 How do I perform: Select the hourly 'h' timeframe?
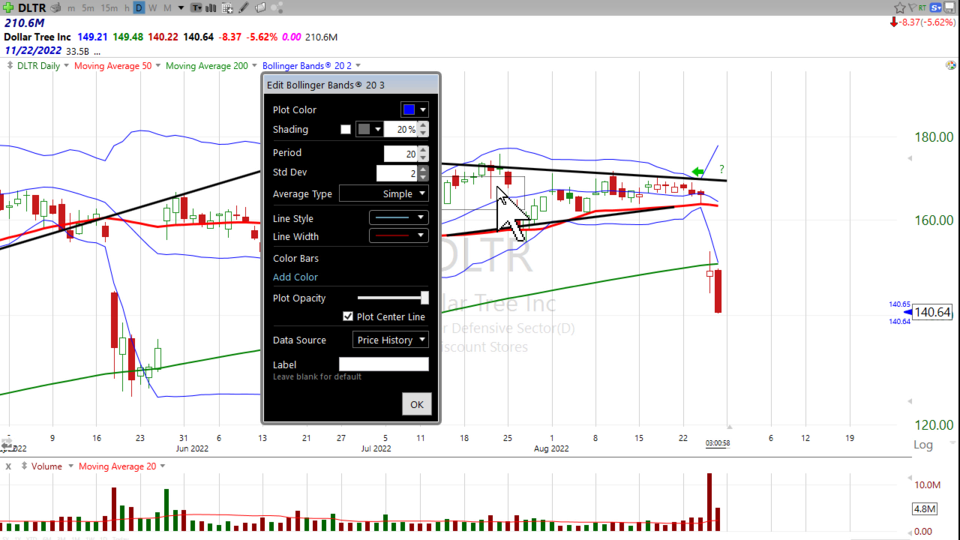point(127,8)
